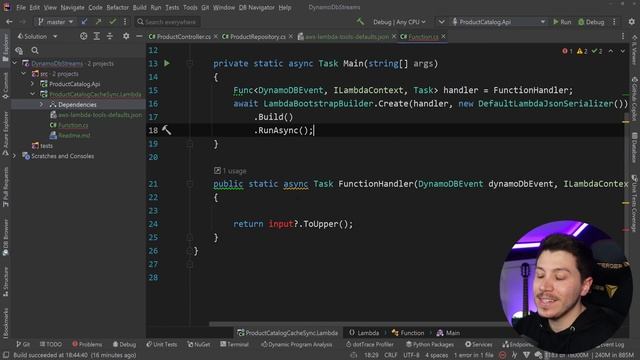Click the Run button

(562, 22)
